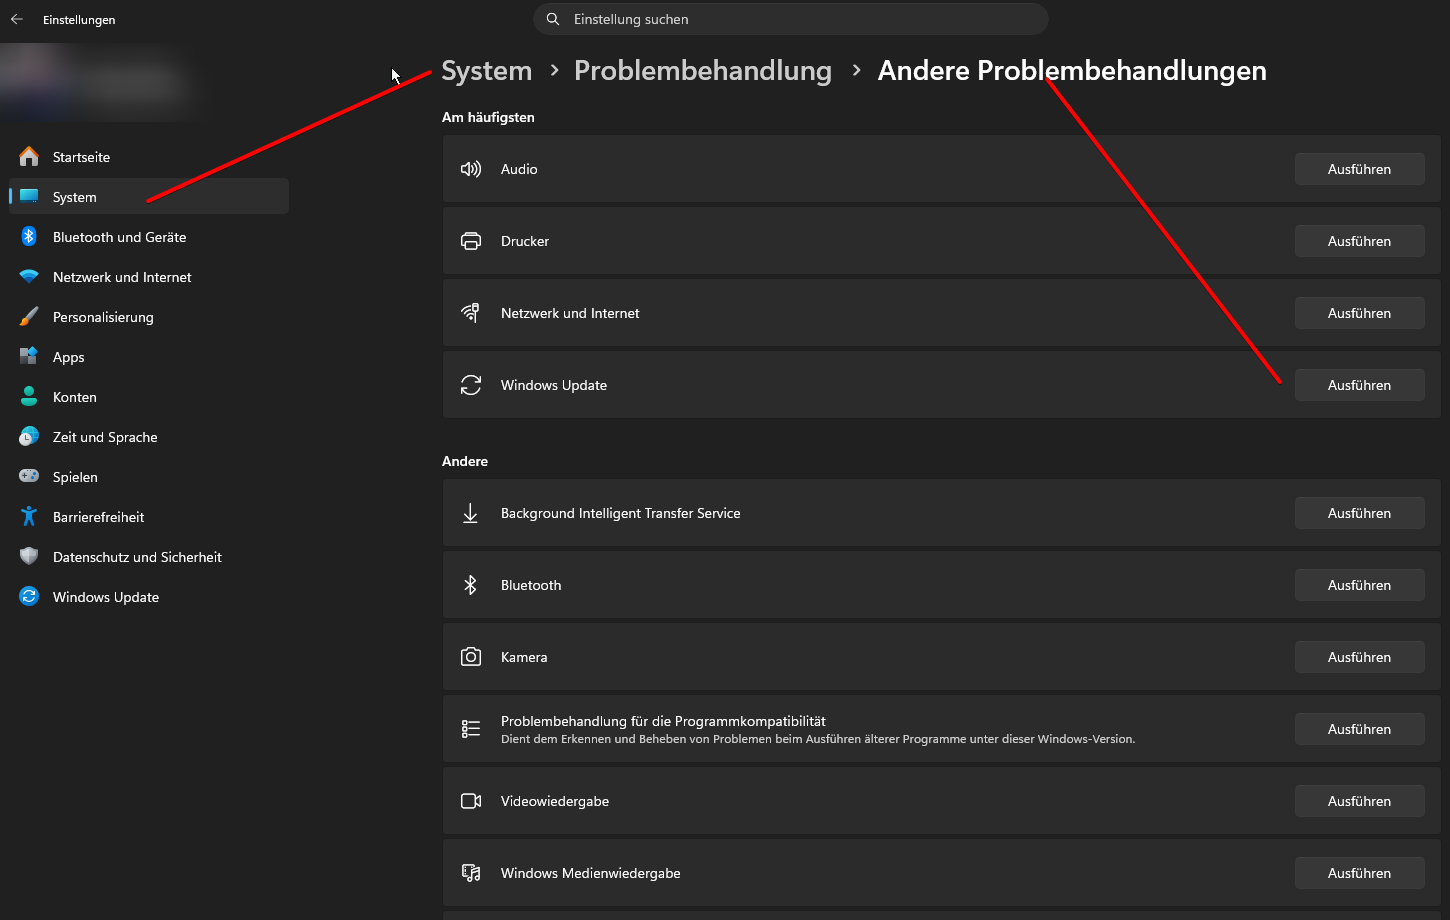Run the Kamera troubleshooter

tap(1359, 657)
